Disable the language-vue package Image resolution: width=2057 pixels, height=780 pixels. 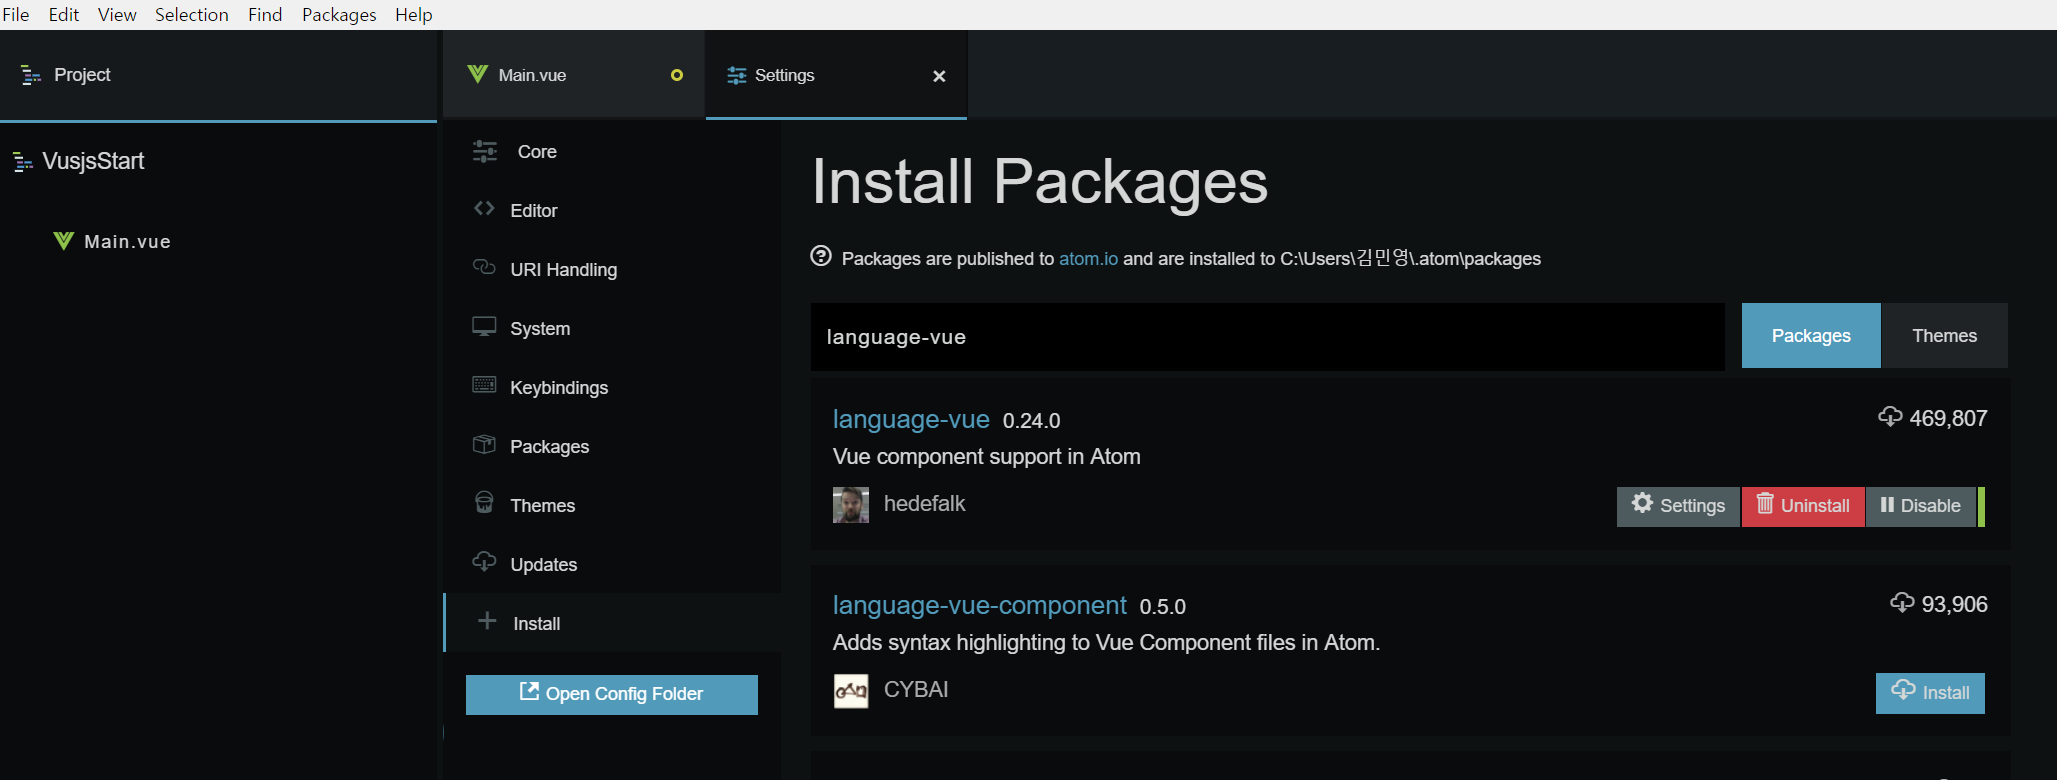[1921, 506]
